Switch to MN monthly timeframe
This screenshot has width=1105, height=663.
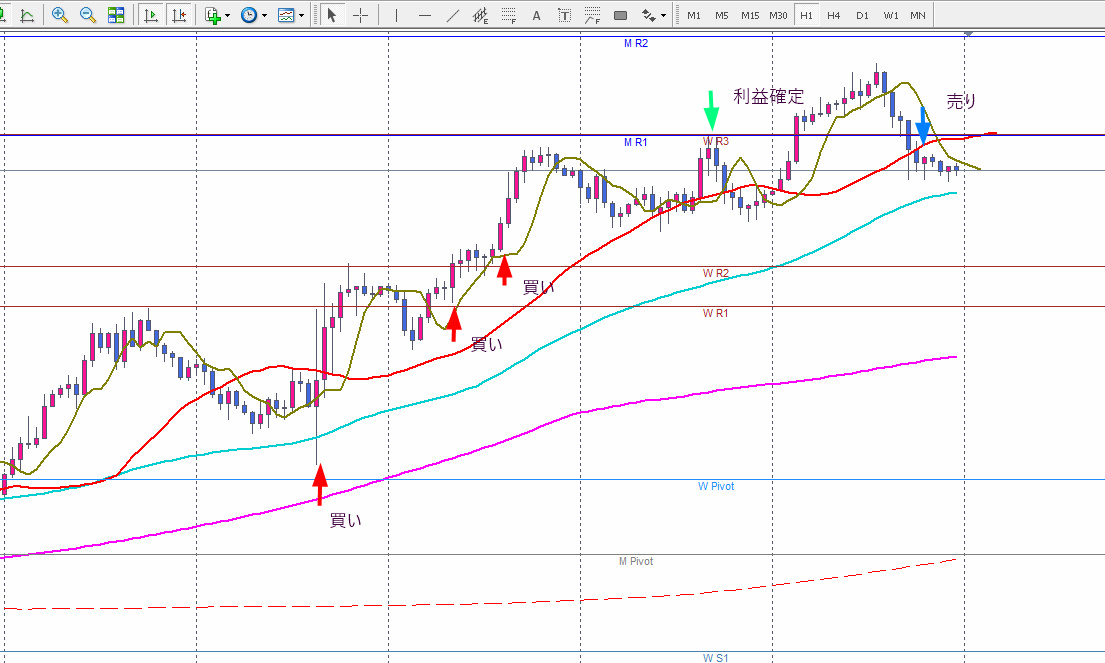click(x=918, y=15)
